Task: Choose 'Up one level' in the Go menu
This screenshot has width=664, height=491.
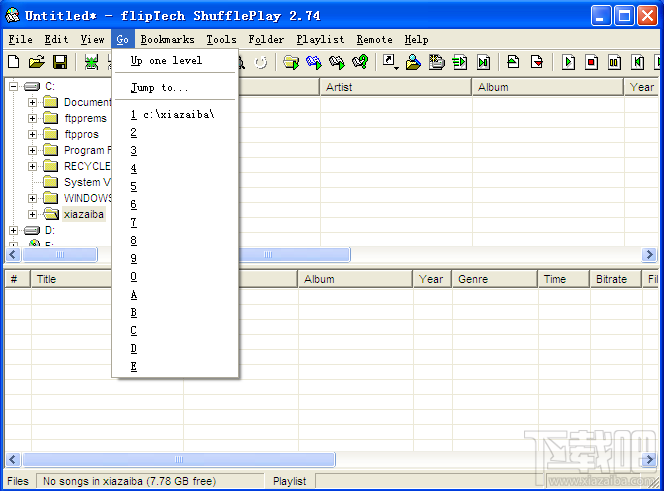Action: 175,61
